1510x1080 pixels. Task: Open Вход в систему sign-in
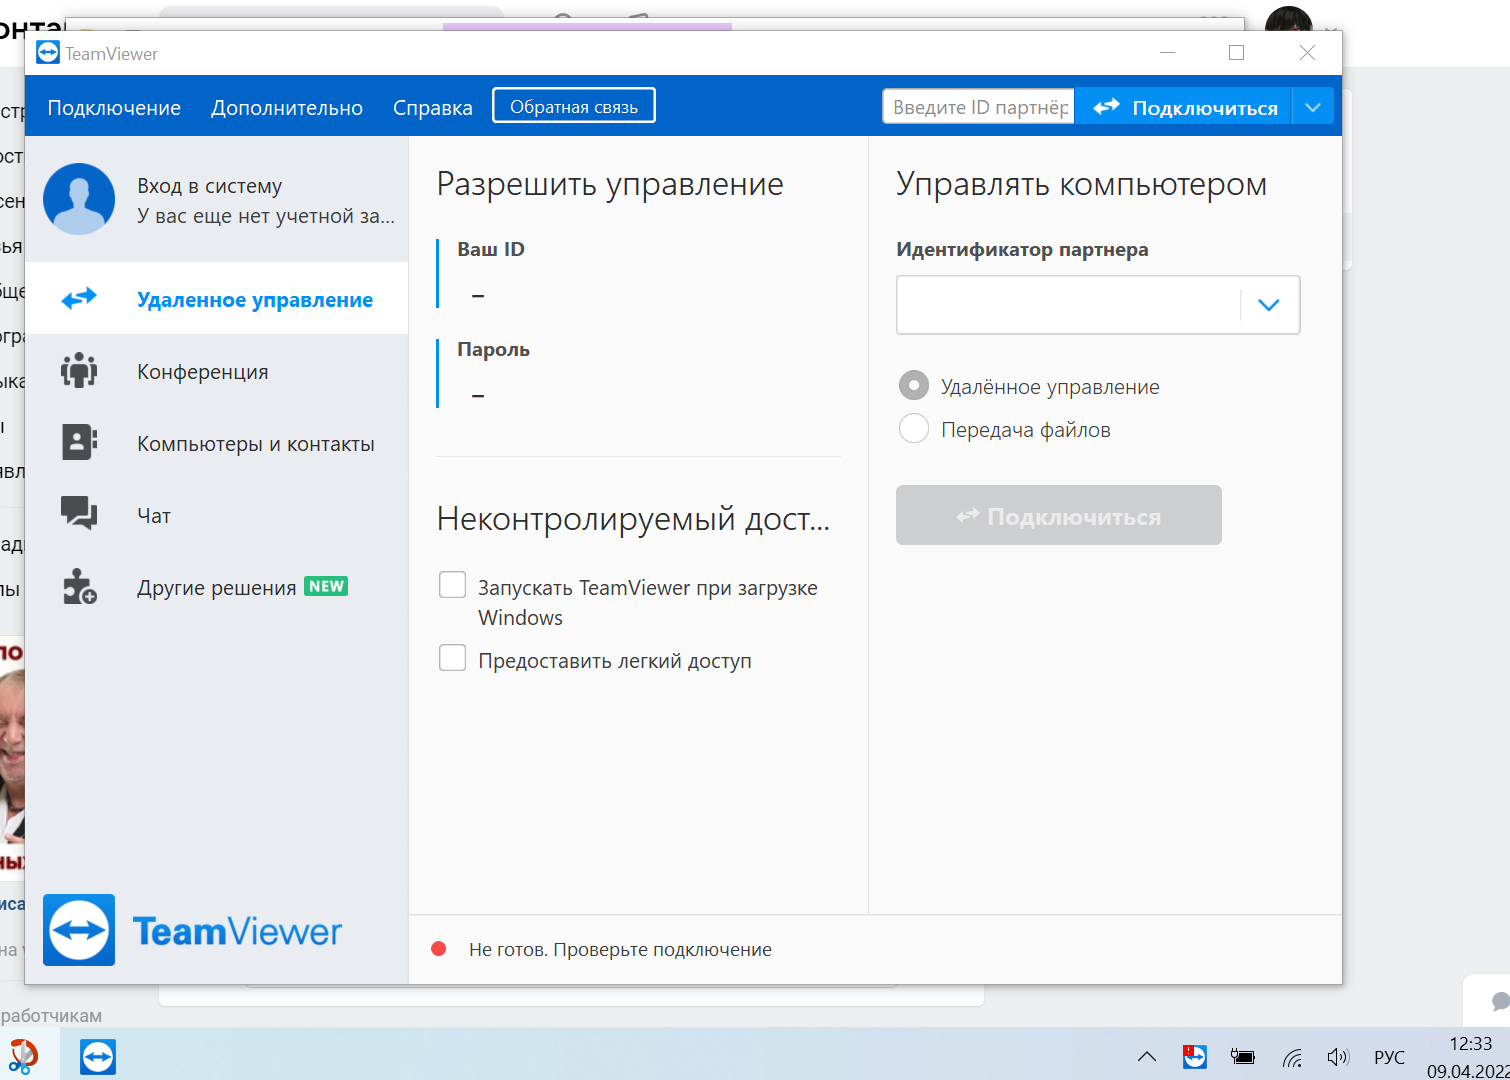(x=209, y=186)
